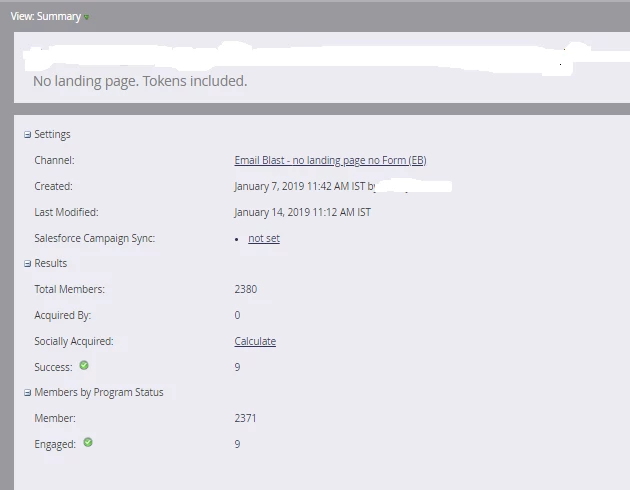Click the Last Modified: label
Viewport: 630px width, 490px height.
click(x=66, y=212)
